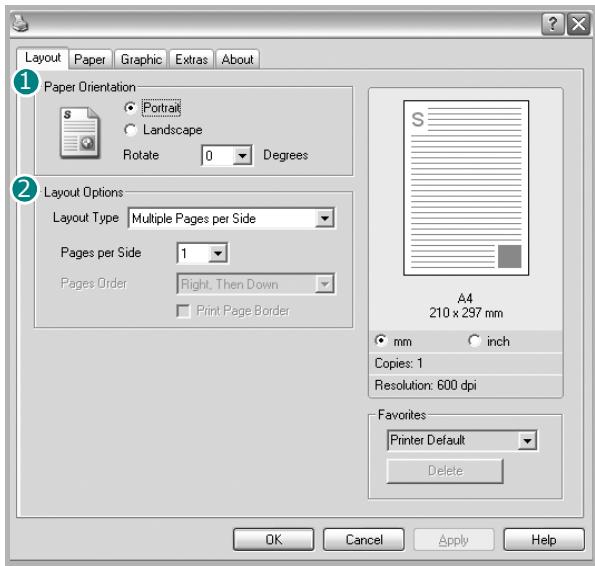
Task: Click the 'Rotate' label
Action: coord(141,155)
